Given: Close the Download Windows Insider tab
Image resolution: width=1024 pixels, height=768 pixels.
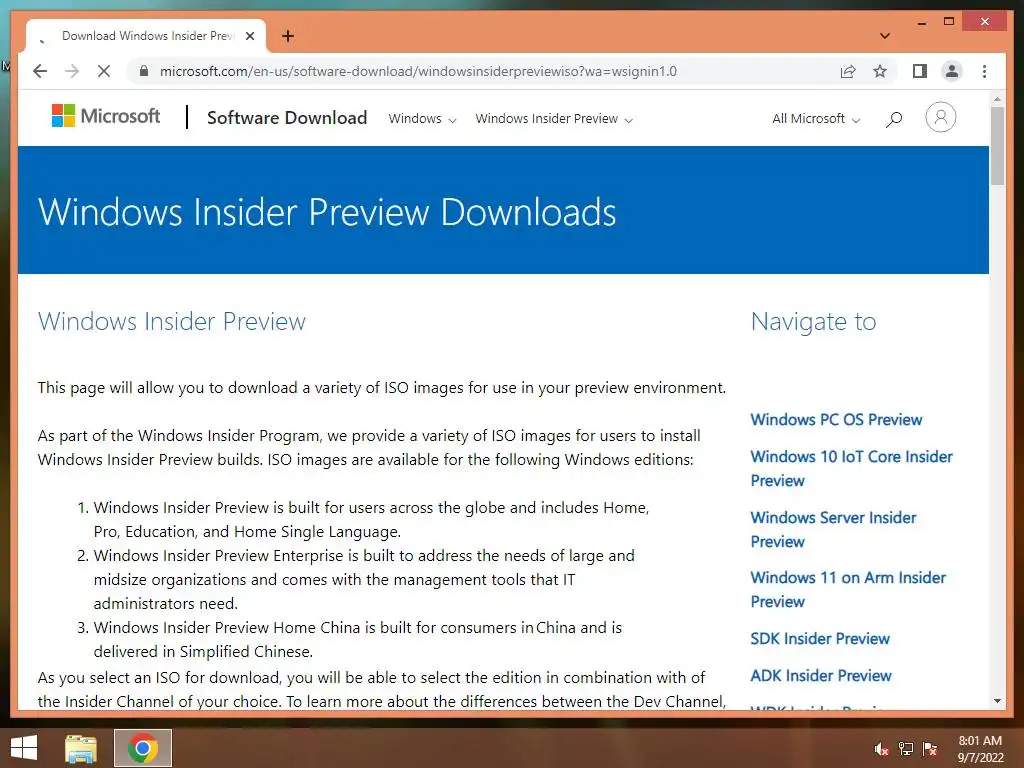Looking at the screenshot, I should click(x=250, y=36).
